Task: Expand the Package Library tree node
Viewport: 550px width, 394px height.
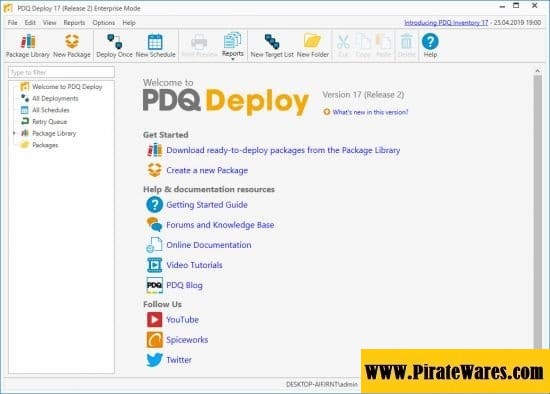Action: [14, 133]
